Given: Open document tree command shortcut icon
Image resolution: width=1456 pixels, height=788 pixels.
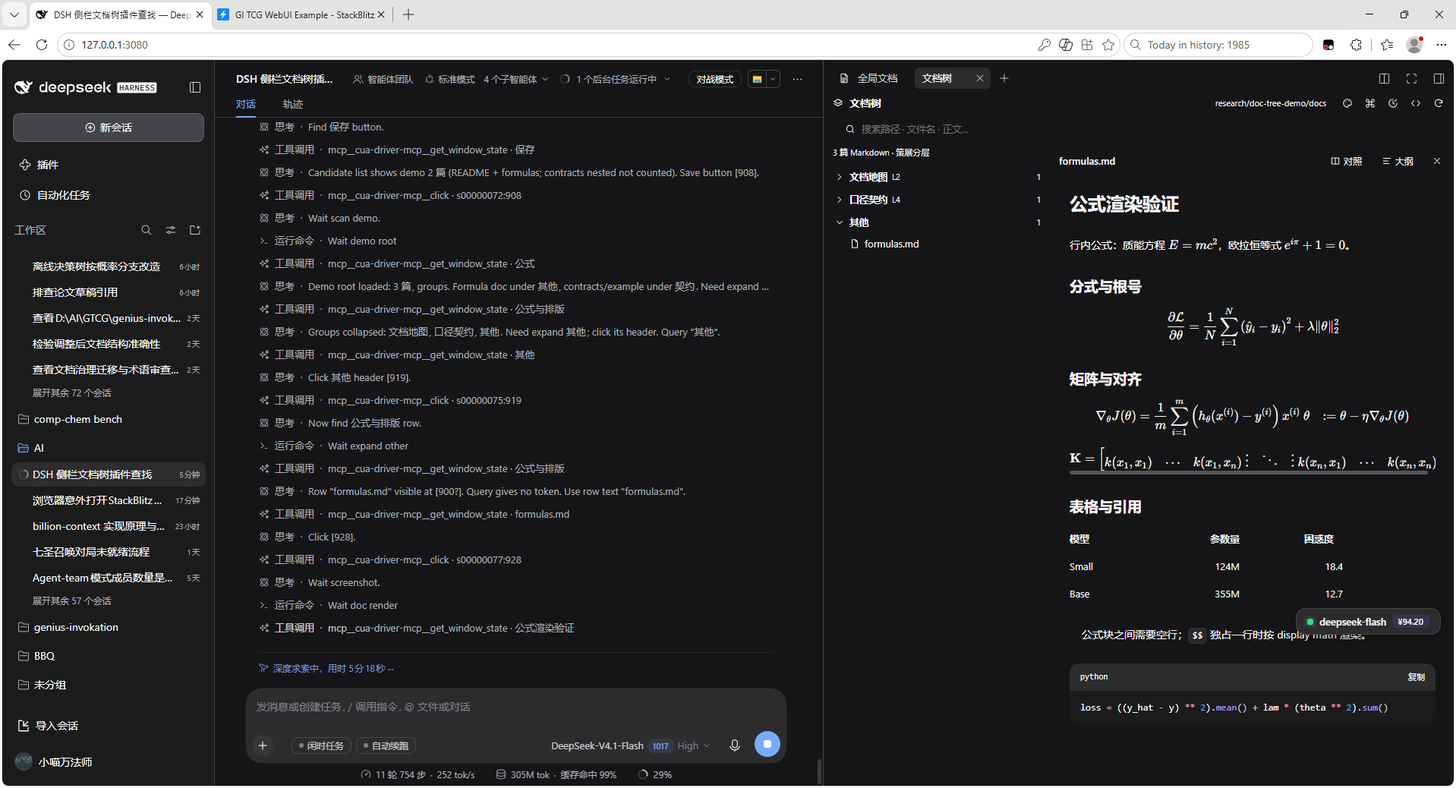Looking at the screenshot, I should point(1370,103).
